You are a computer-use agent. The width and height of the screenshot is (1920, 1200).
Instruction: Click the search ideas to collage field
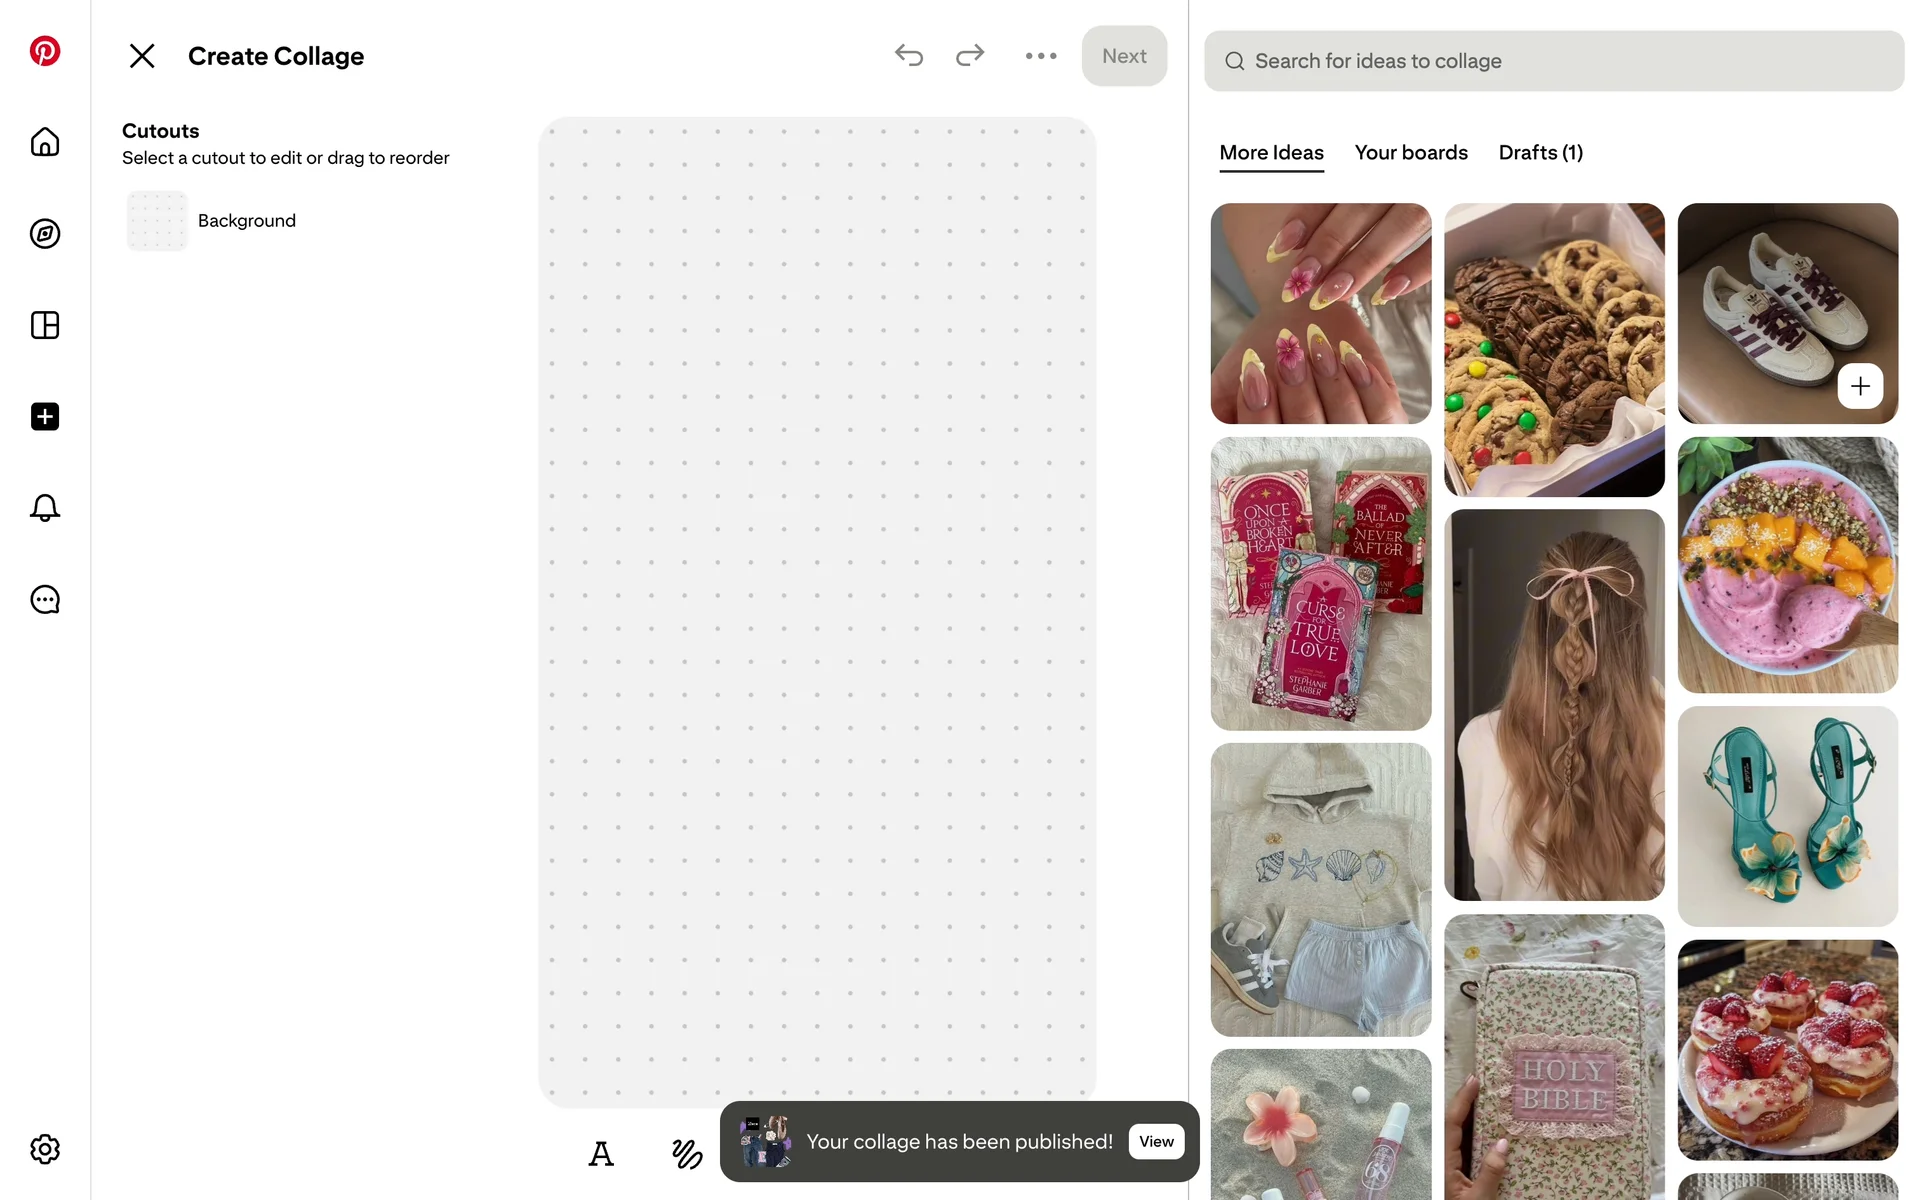tap(1553, 61)
